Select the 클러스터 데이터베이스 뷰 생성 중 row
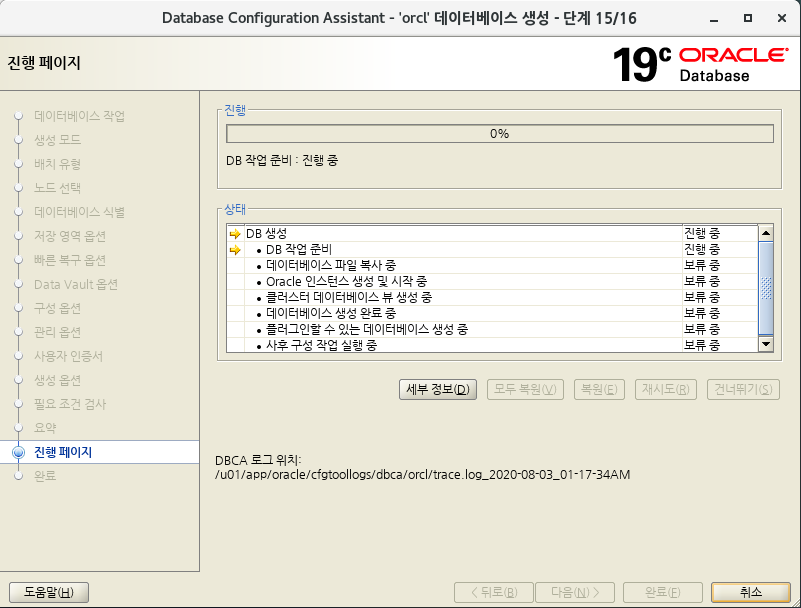This screenshot has height=608, width=801. tap(492, 297)
